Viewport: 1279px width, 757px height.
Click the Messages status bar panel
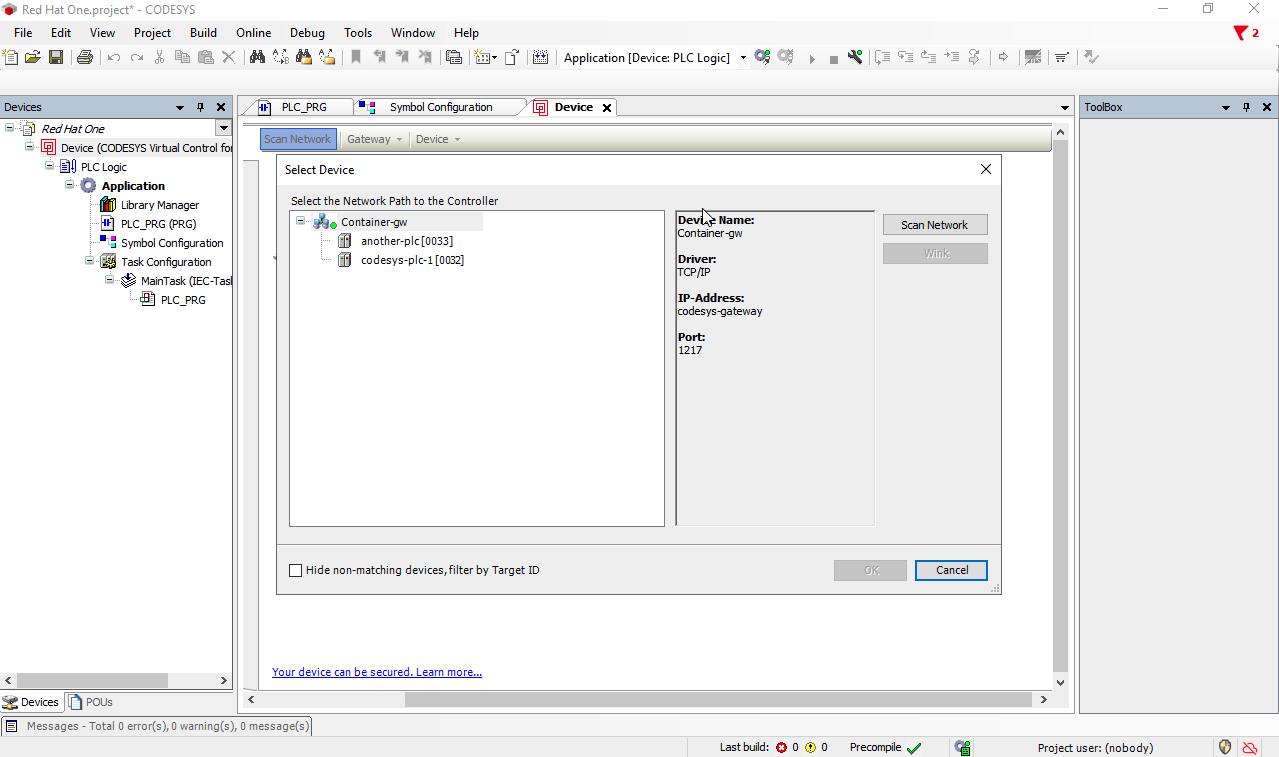tap(157, 726)
